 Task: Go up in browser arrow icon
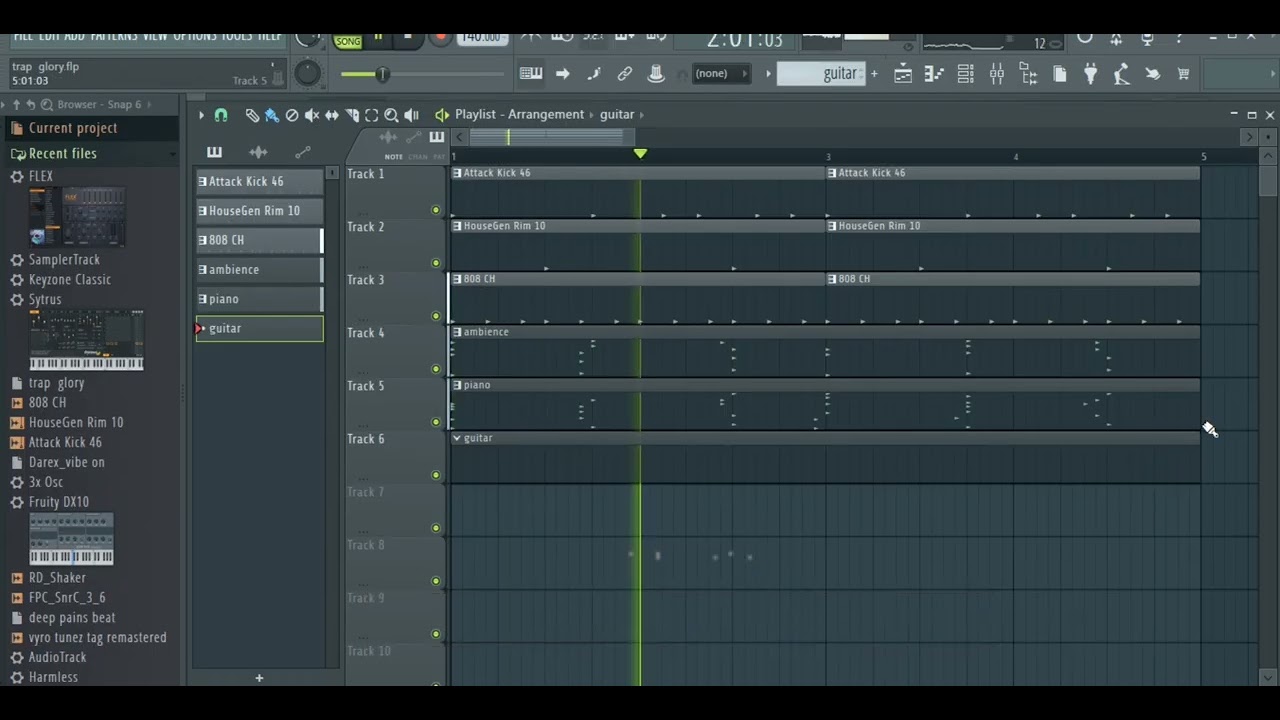pyautogui.click(x=16, y=104)
